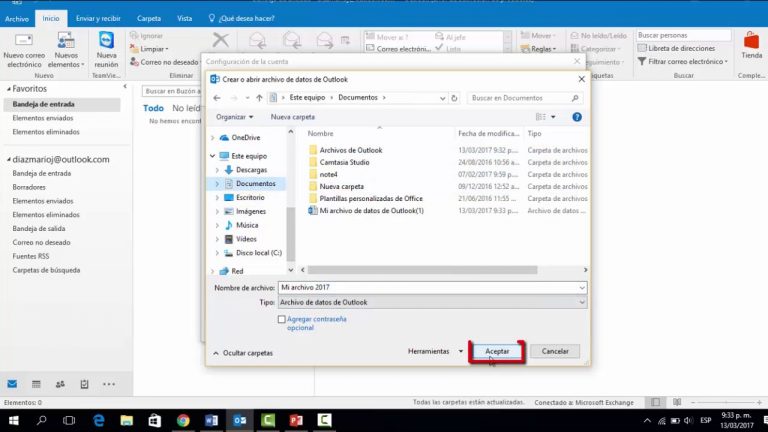
Task: Click Outlook icon on the taskbar
Action: click(x=240, y=420)
